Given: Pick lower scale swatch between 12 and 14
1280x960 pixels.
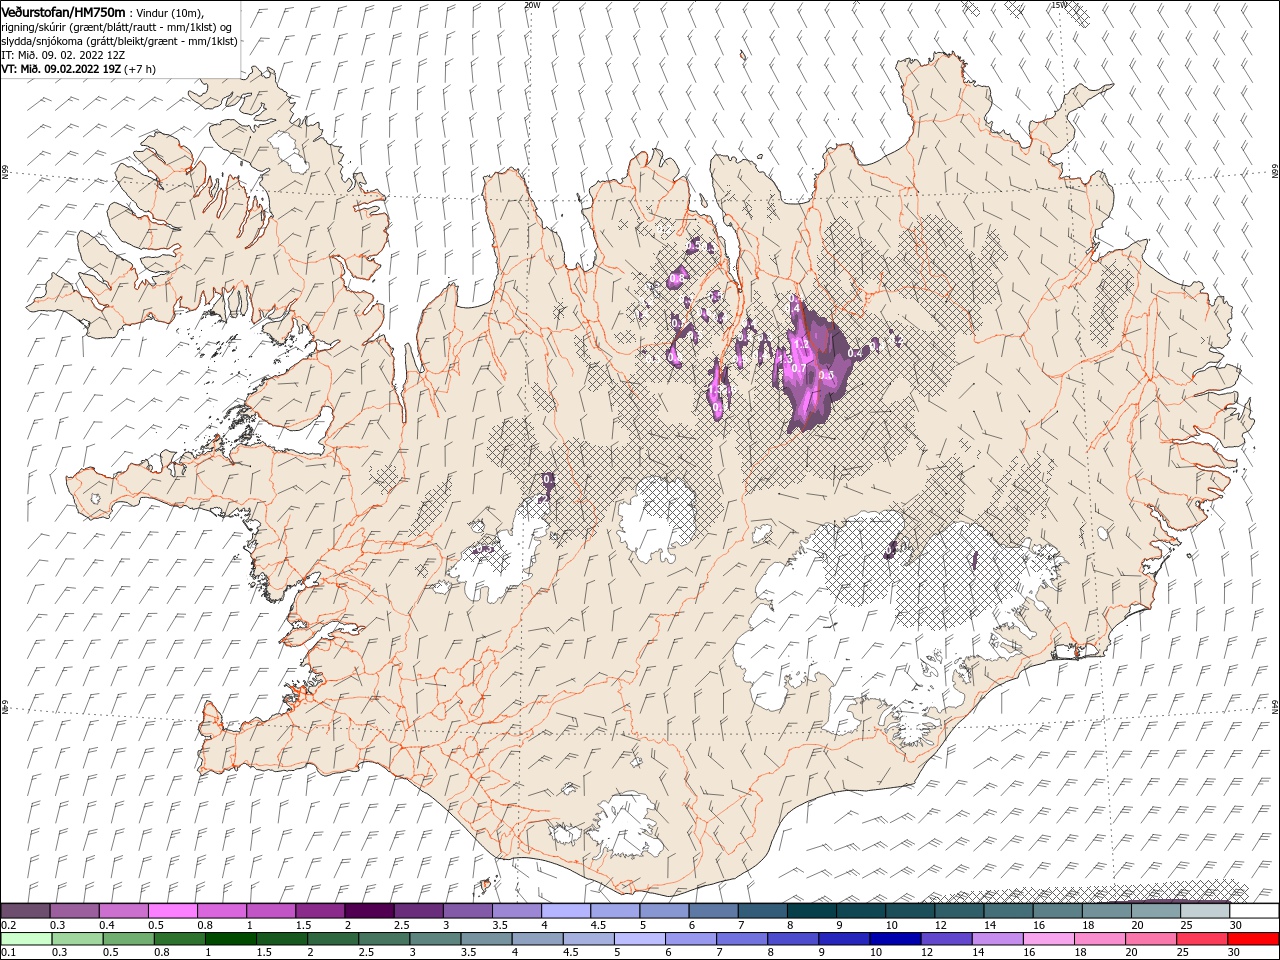Looking at the screenshot, I should [946, 939].
